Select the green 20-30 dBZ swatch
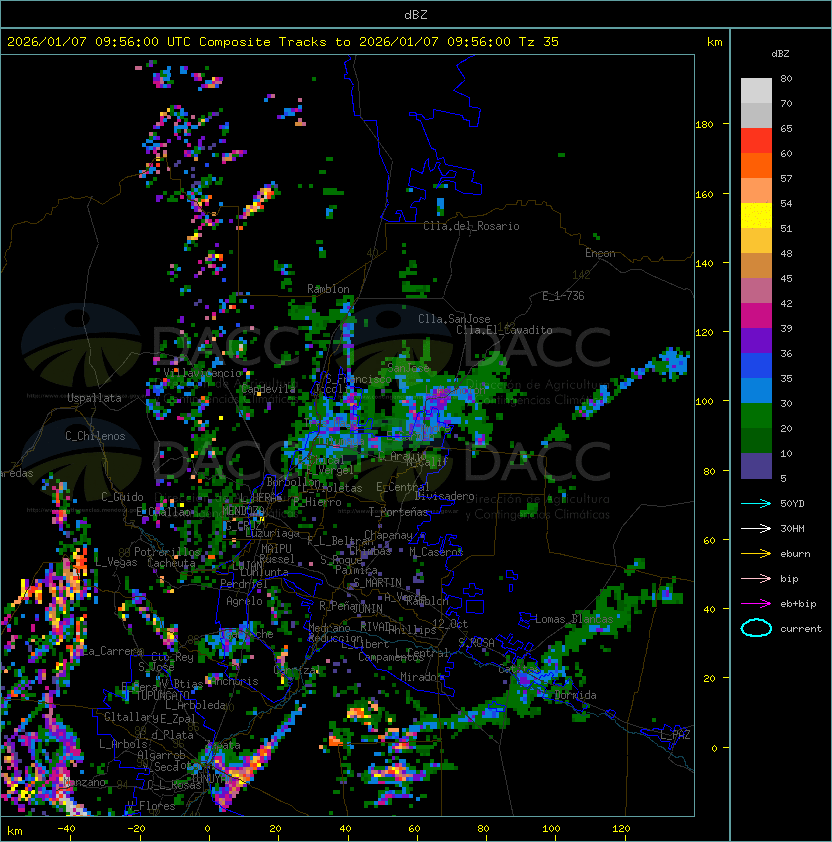This screenshot has height=842, width=832. [x=756, y=416]
